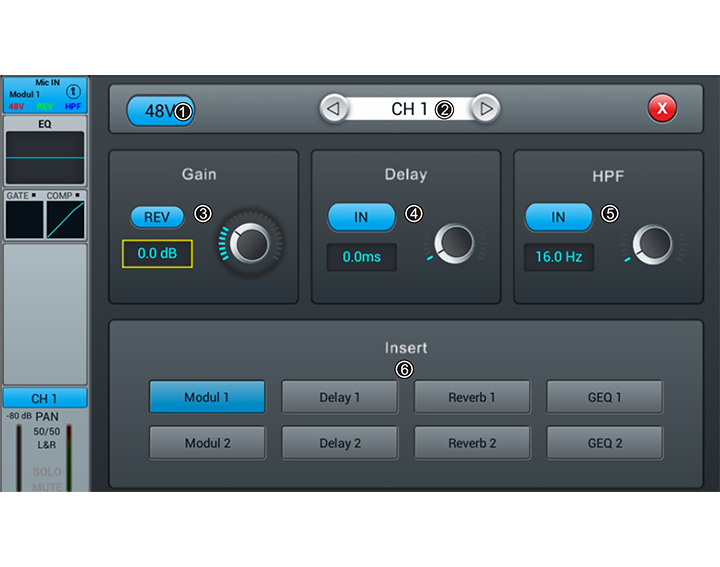Go to the next channel with right arrow
The width and height of the screenshot is (720, 567).
[x=485, y=109]
